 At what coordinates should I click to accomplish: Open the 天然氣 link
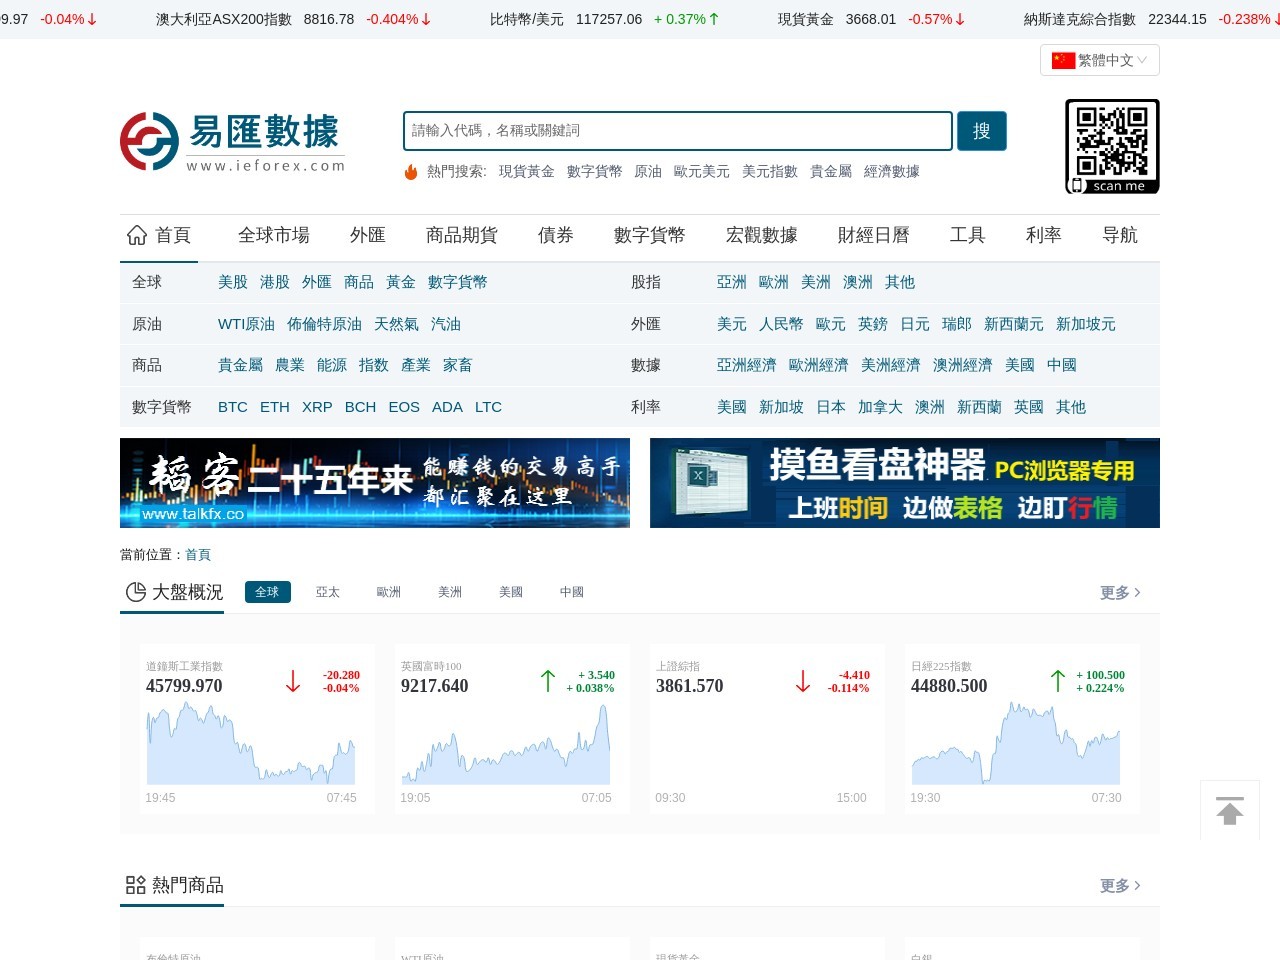point(396,324)
